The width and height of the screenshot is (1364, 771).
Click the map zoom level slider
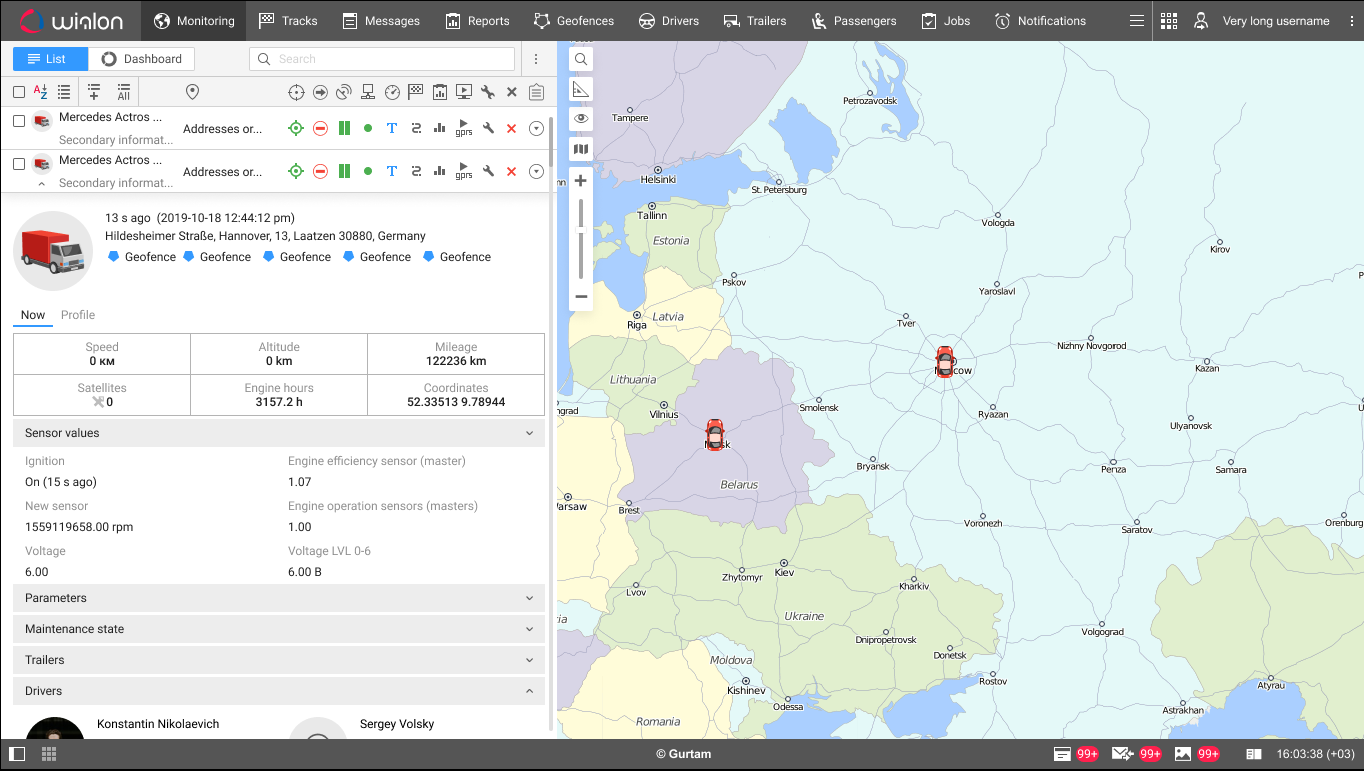point(581,240)
